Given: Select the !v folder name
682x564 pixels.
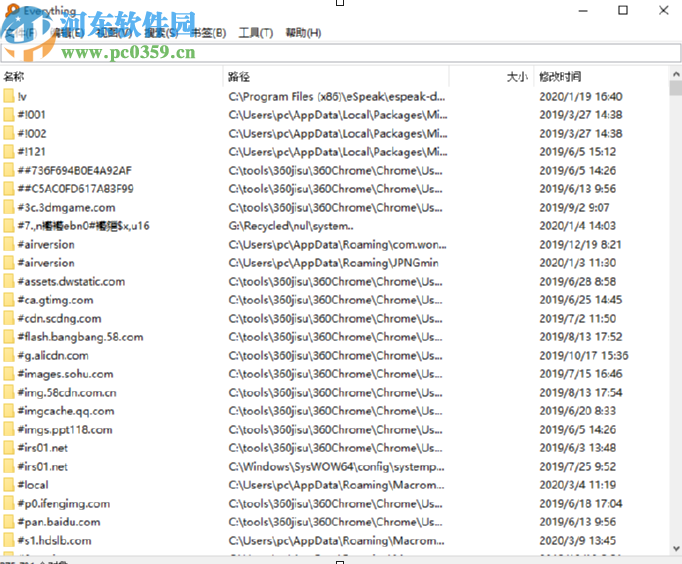Looking at the screenshot, I should tap(22, 97).
